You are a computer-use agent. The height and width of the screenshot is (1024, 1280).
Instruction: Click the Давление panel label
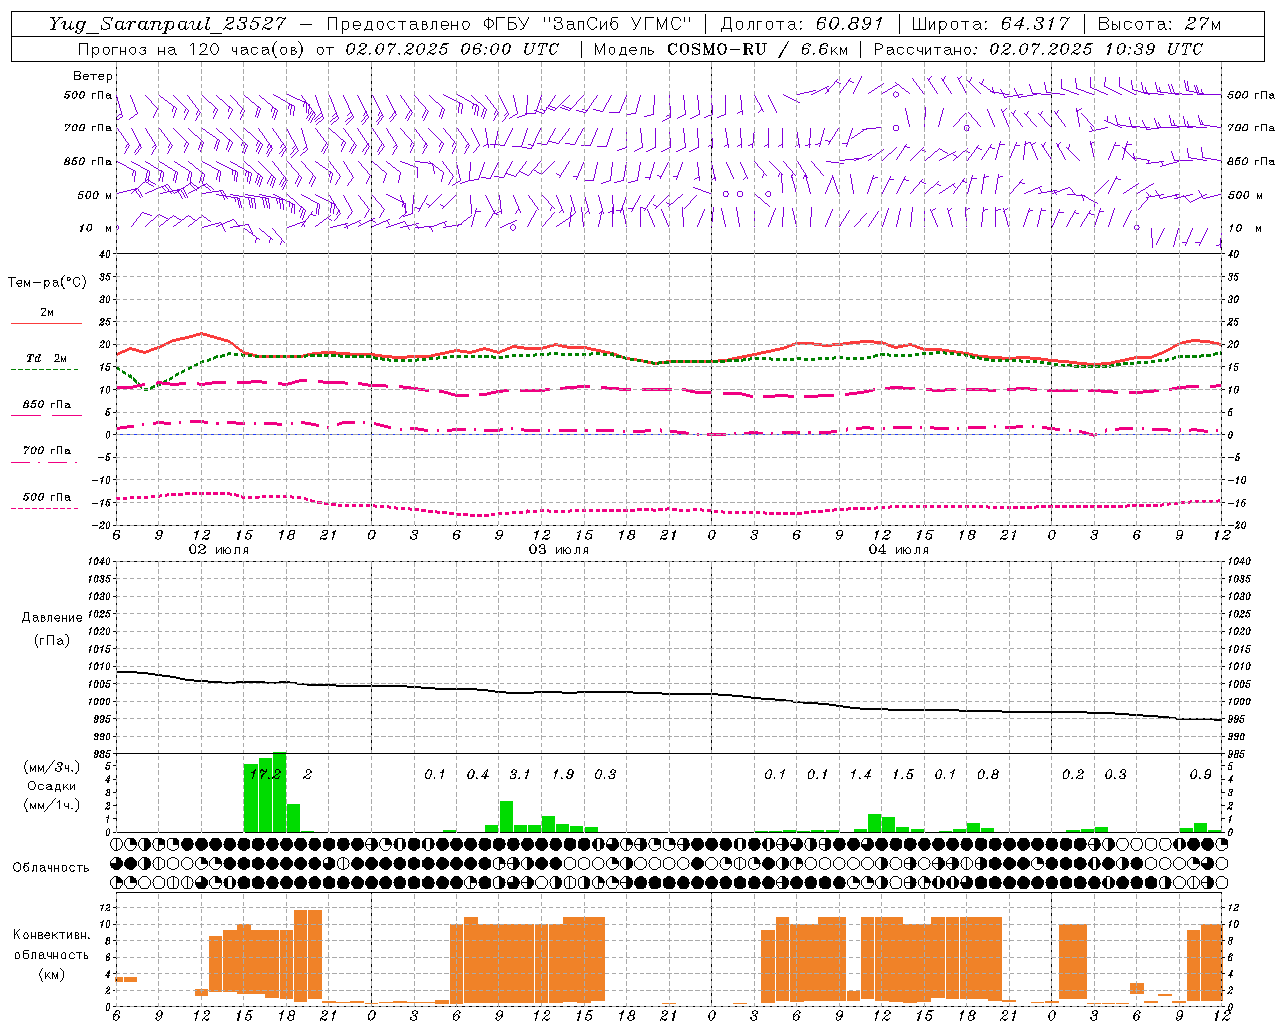(x=52, y=618)
